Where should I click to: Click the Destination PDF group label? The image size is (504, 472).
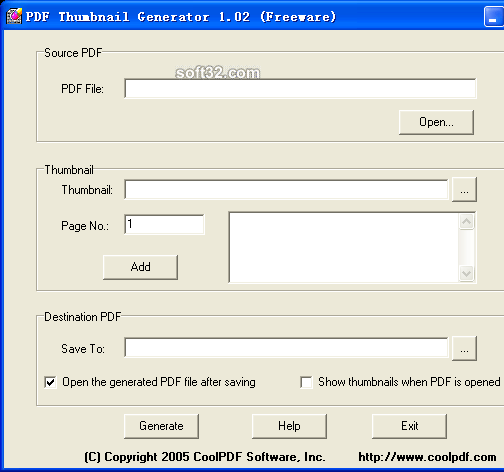82,317
